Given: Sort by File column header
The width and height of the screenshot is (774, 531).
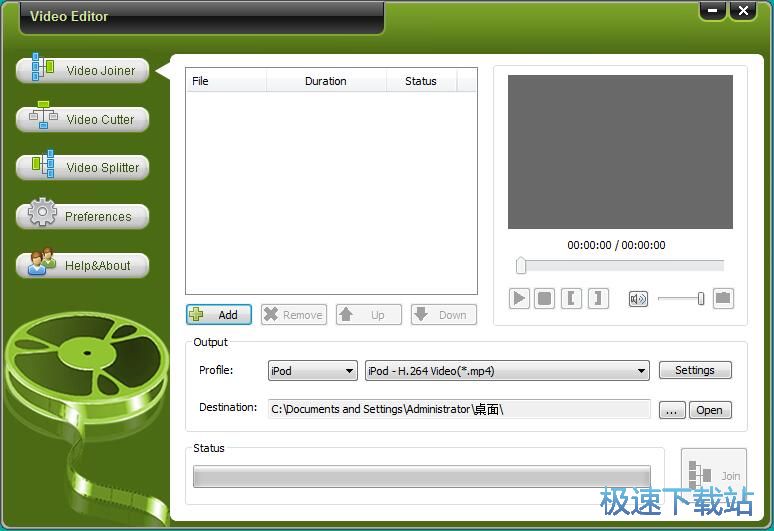Looking at the screenshot, I should [x=226, y=81].
